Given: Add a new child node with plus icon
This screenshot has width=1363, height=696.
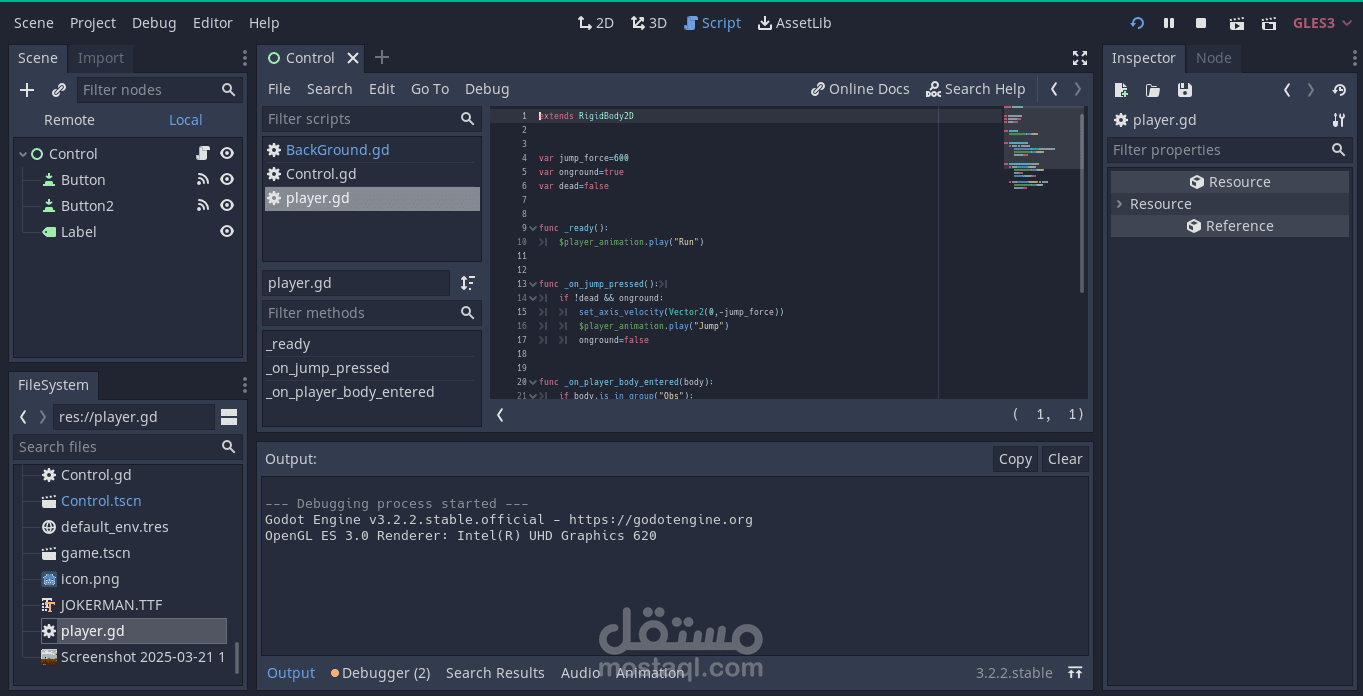Looking at the screenshot, I should click(27, 90).
